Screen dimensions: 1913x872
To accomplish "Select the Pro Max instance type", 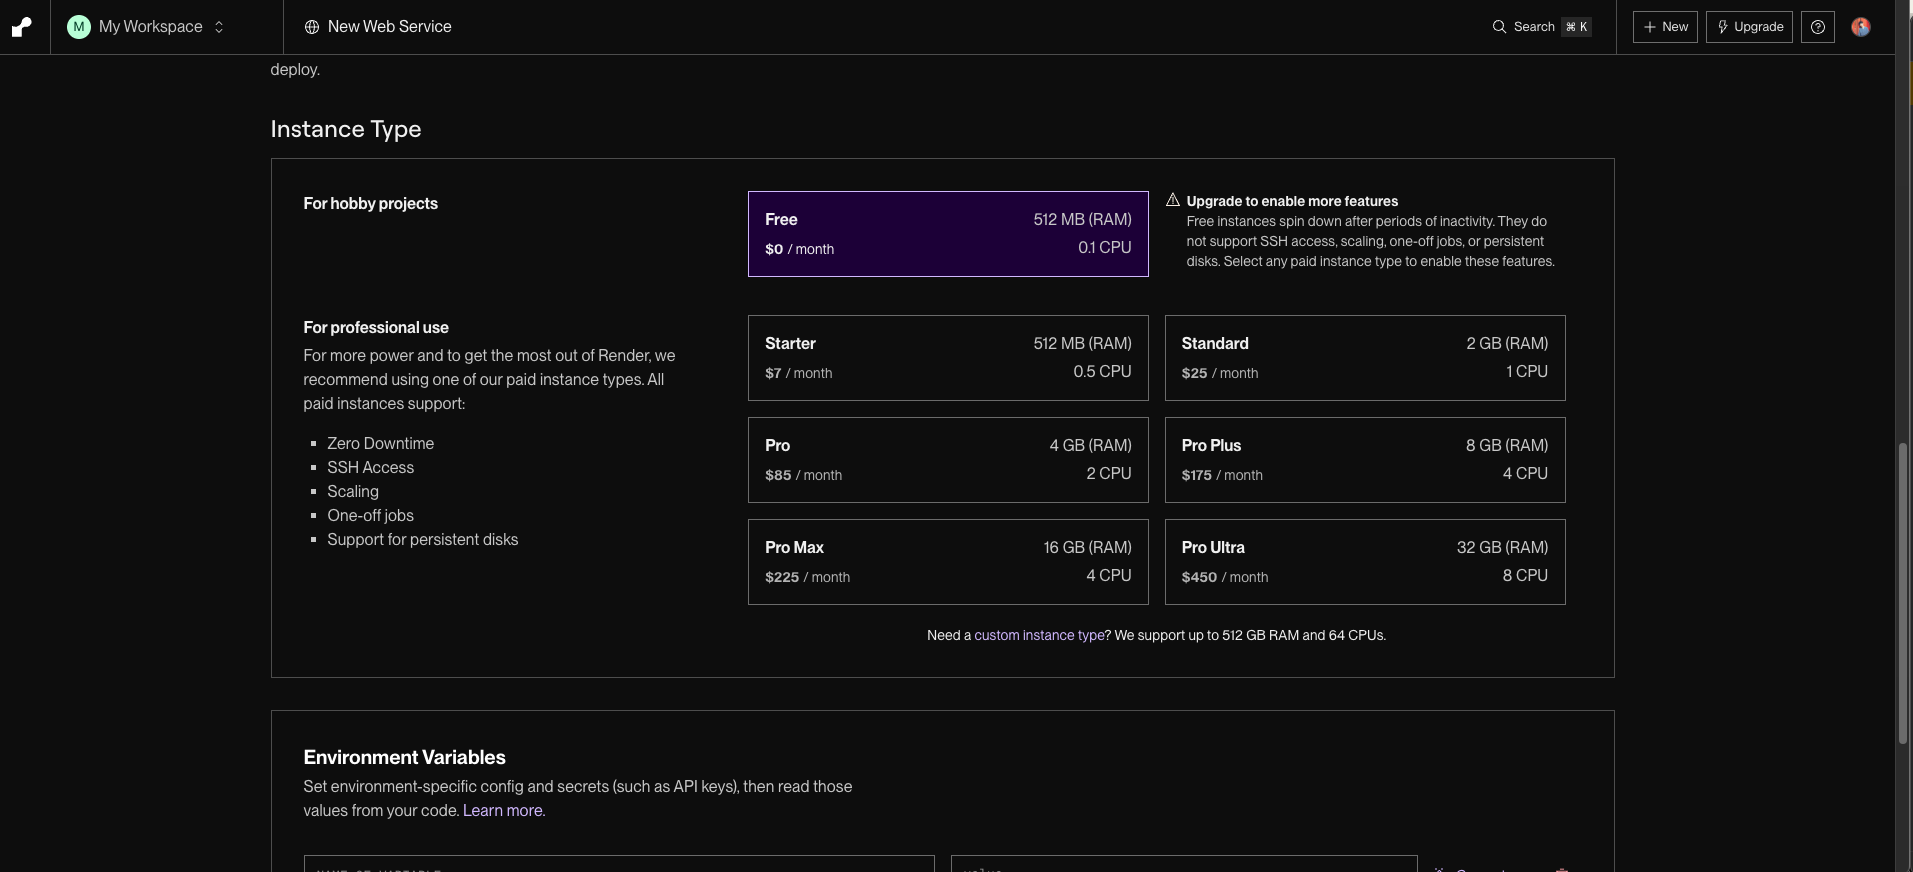I will pyautogui.click(x=948, y=562).
